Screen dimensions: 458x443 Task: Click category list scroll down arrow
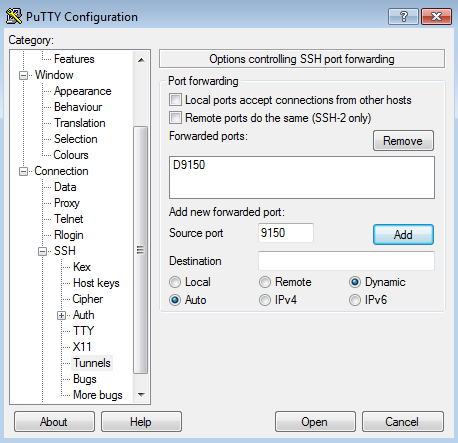141,395
